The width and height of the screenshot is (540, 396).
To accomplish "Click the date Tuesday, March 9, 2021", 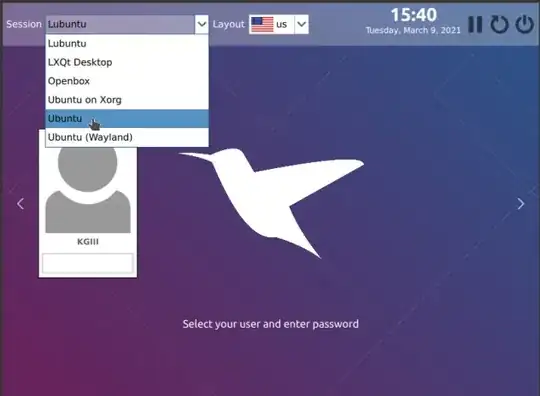I will click(413, 31).
